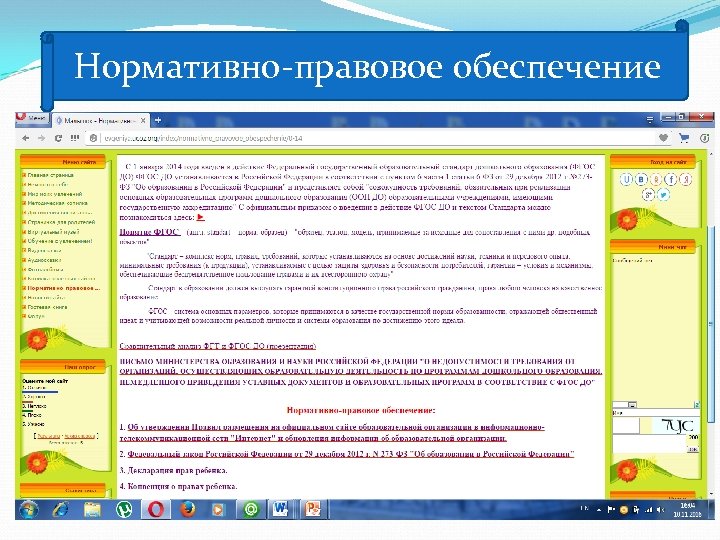Open poll archive link

tap(79, 435)
